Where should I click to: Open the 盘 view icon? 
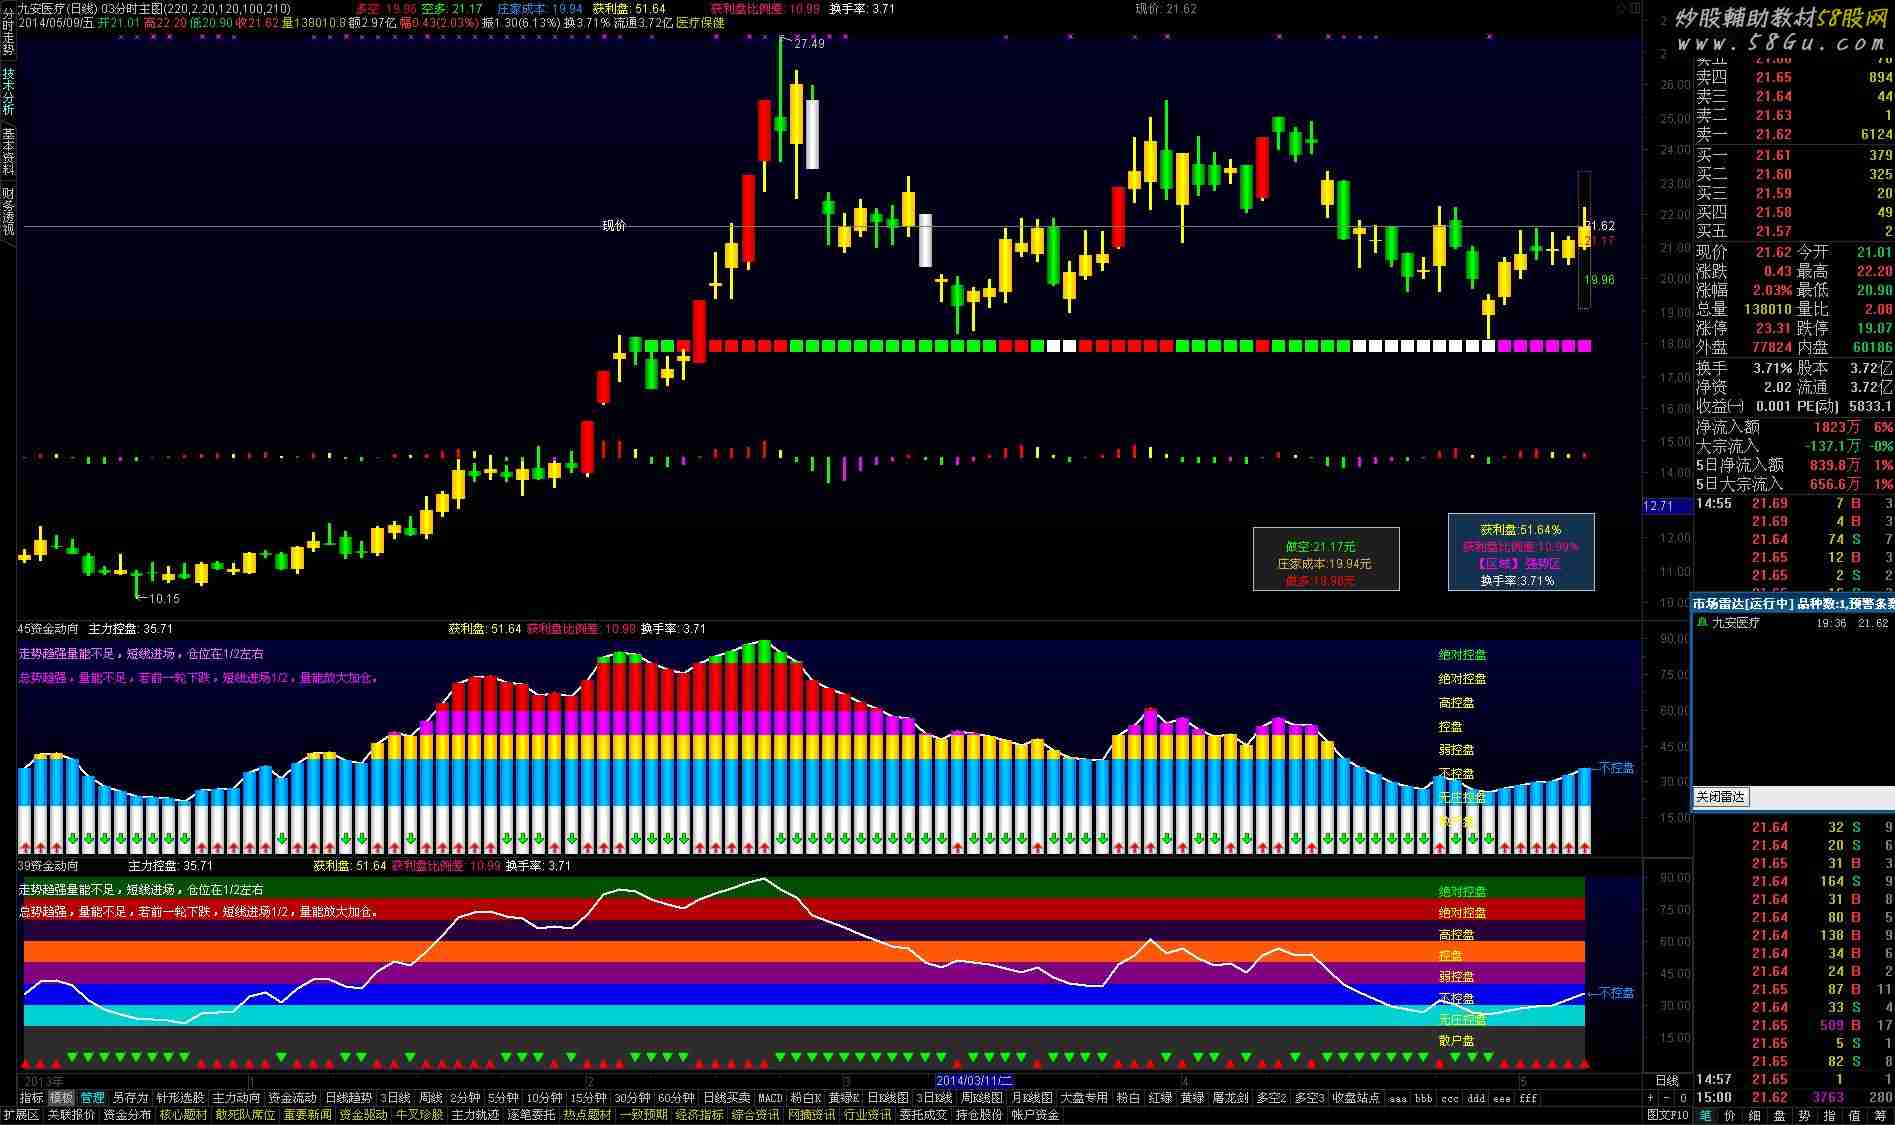(x=1780, y=1115)
